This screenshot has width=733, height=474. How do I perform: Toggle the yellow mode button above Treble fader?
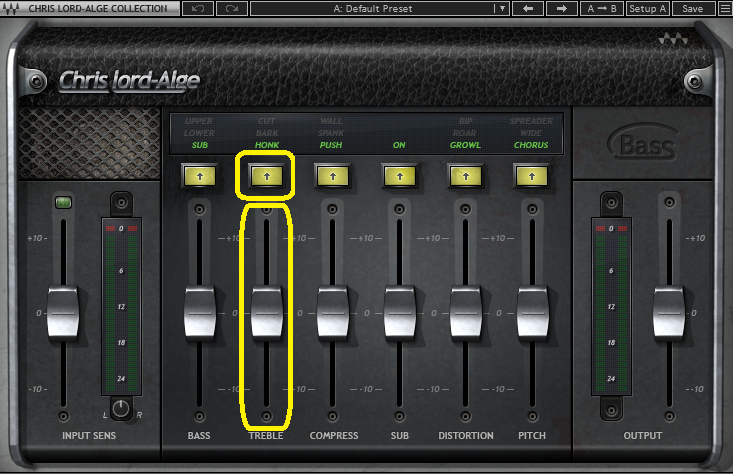click(265, 176)
